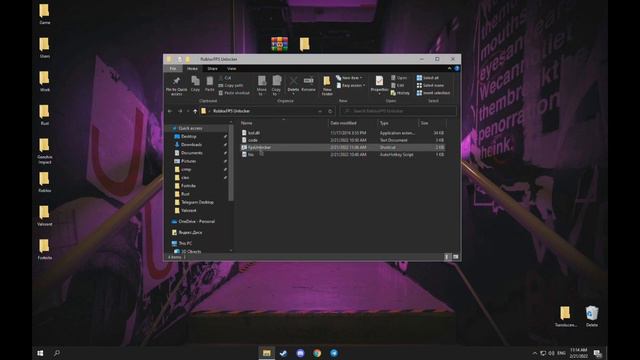Click Invert selection in the ribbon
640x360 pixels.
[433, 93]
